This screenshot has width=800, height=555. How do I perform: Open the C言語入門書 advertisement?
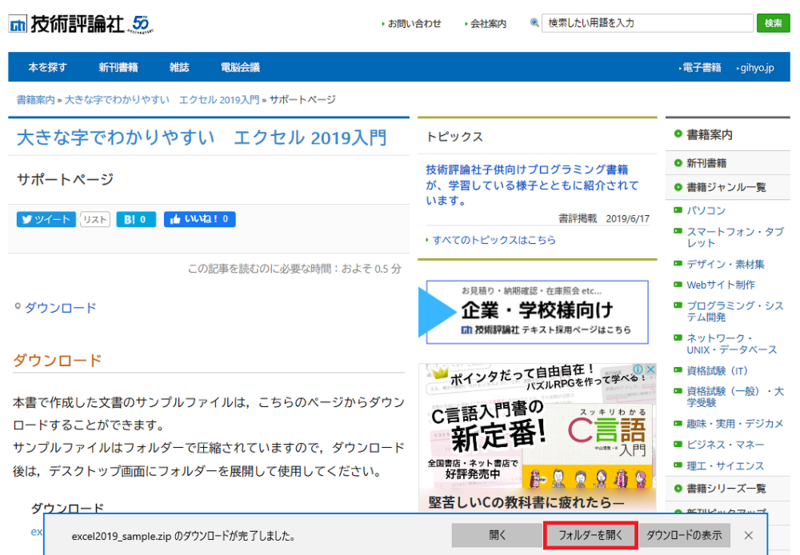pos(536,437)
